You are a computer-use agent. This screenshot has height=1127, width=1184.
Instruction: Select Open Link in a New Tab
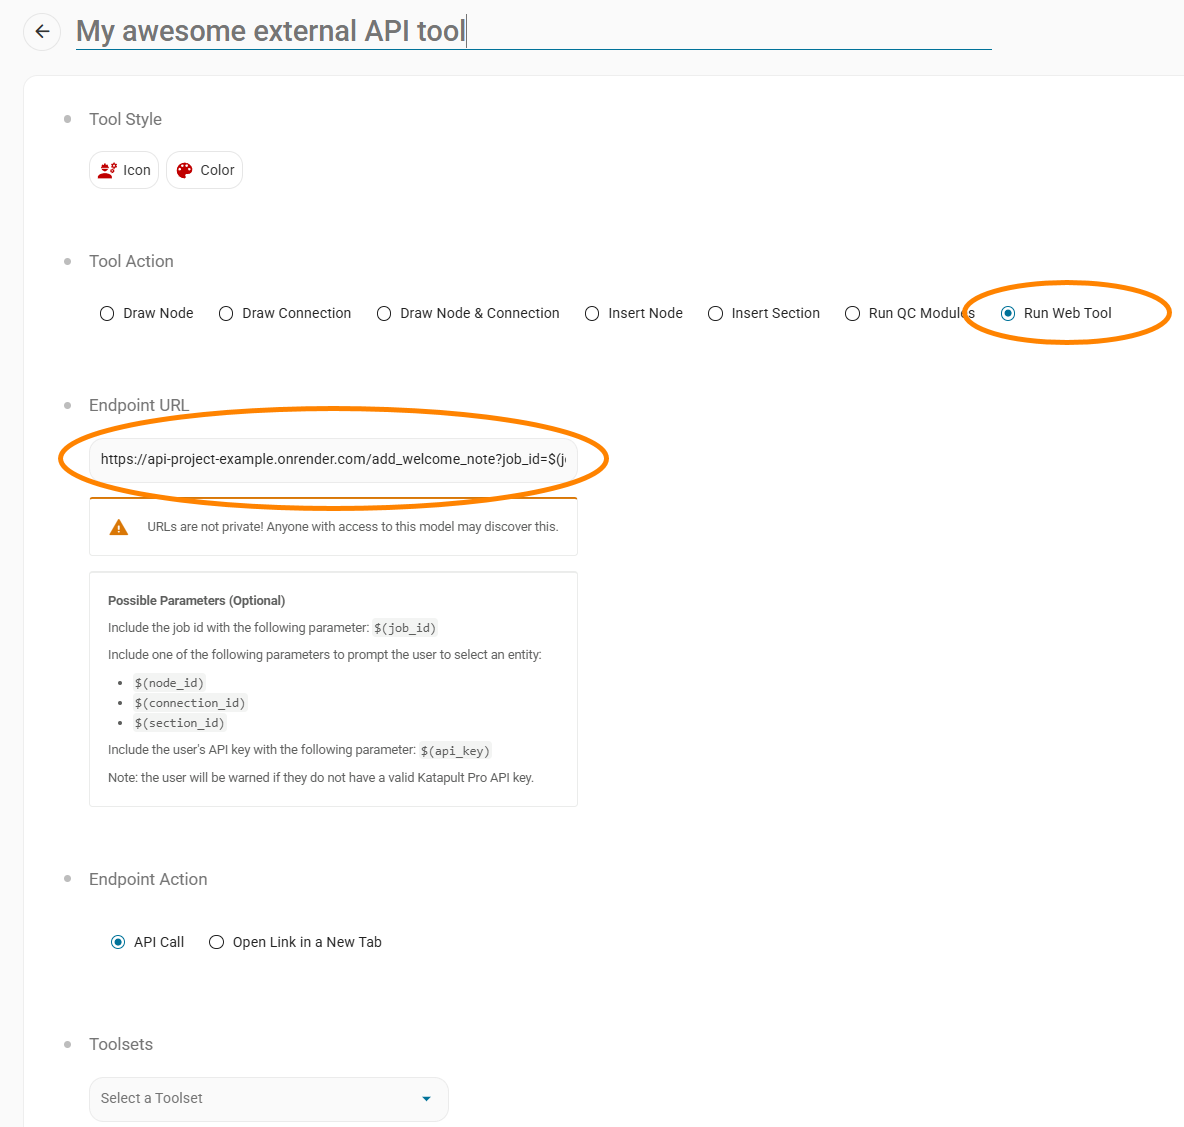216,942
